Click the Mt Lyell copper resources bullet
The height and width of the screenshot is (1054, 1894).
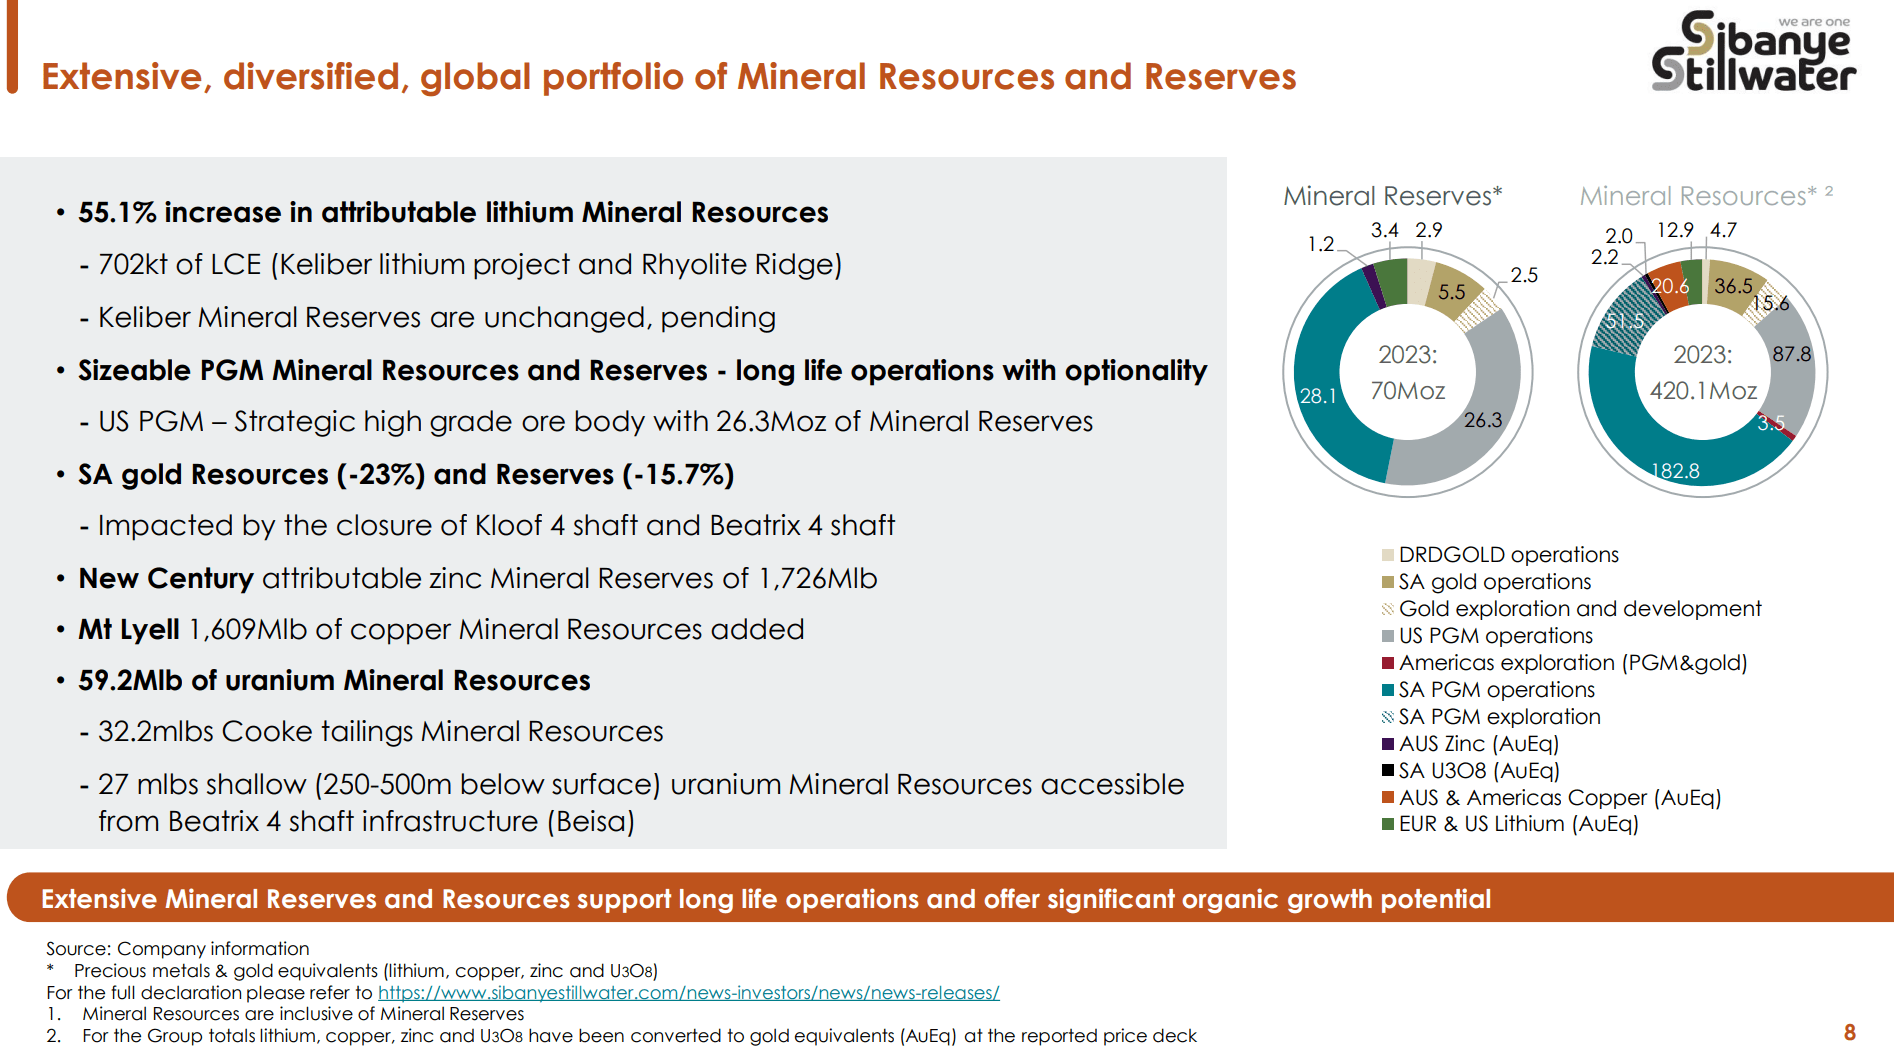click(441, 629)
